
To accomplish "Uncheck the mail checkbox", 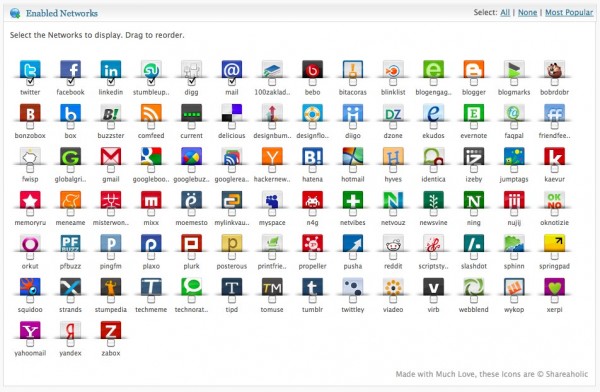I will pos(232,82).
